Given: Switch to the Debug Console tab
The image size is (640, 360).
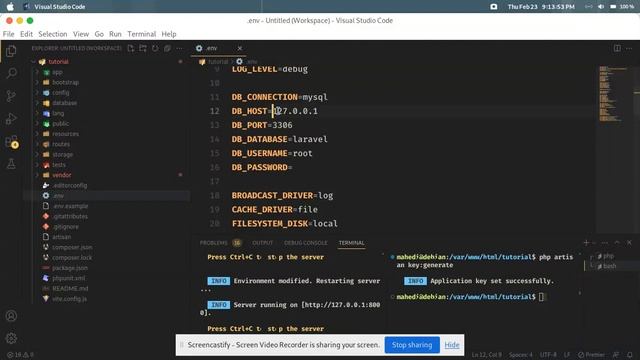Looking at the screenshot, I should coord(306,243).
